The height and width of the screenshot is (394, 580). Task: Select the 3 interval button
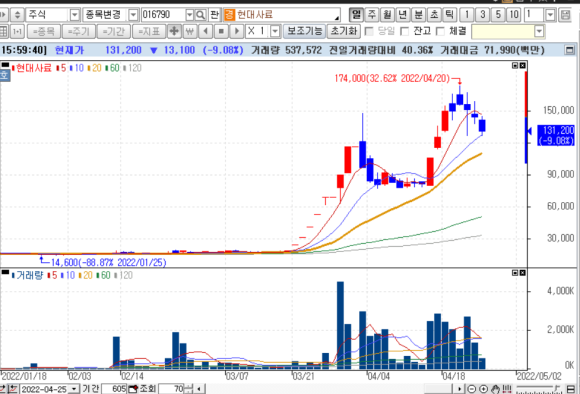coord(482,15)
